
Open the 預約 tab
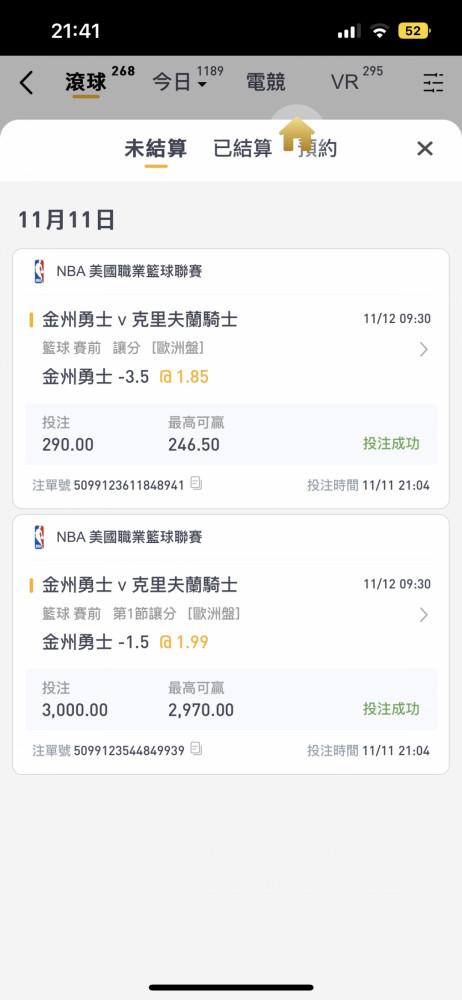point(318,149)
